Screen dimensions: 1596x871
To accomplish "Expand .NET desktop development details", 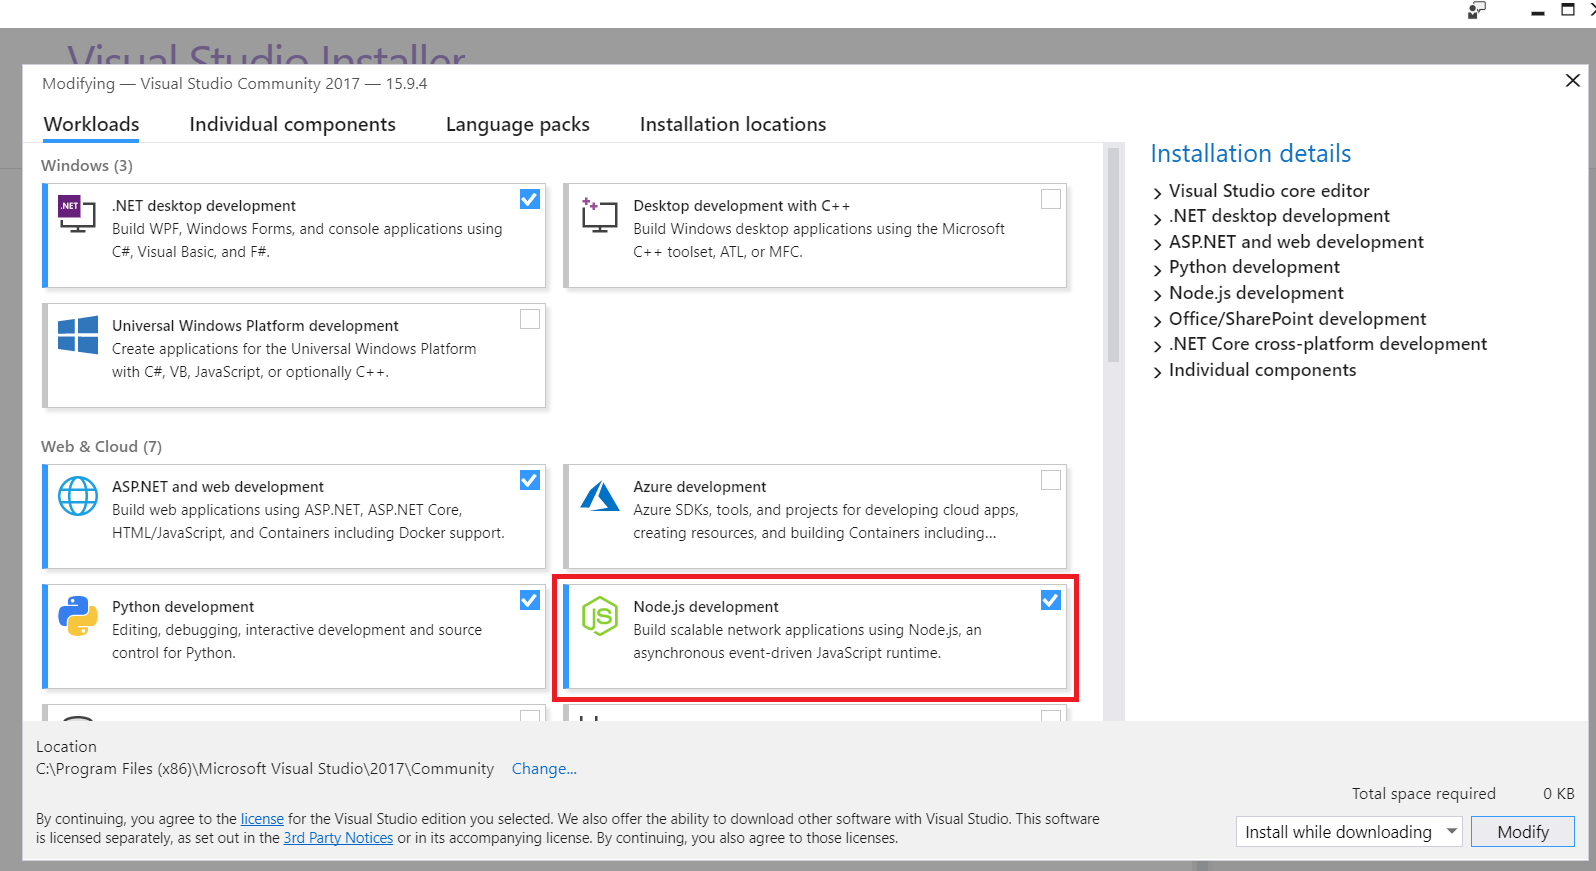I will (1157, 218).
